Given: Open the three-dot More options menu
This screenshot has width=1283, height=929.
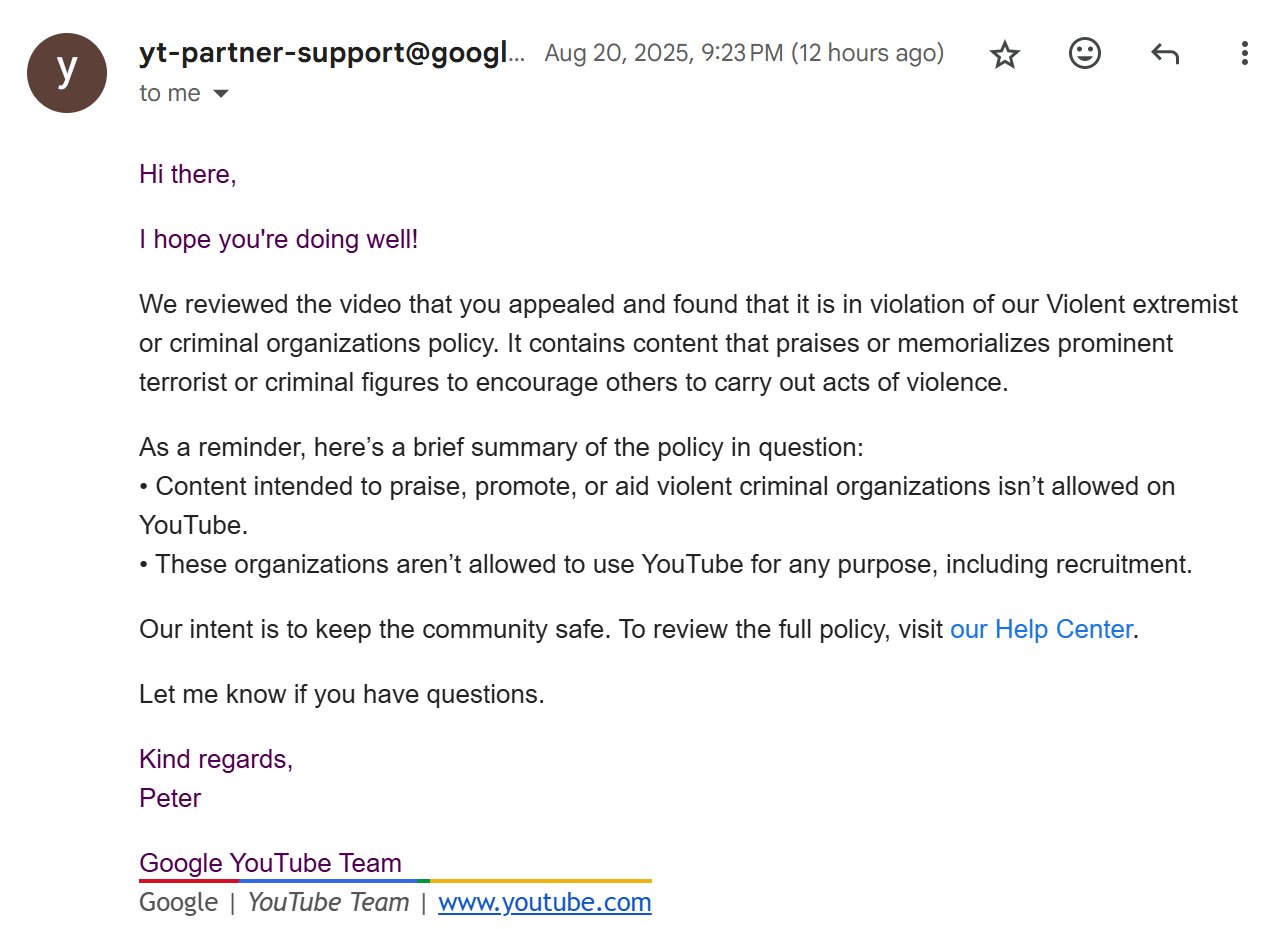Looking at the screenshot, I should (1244, 54).
